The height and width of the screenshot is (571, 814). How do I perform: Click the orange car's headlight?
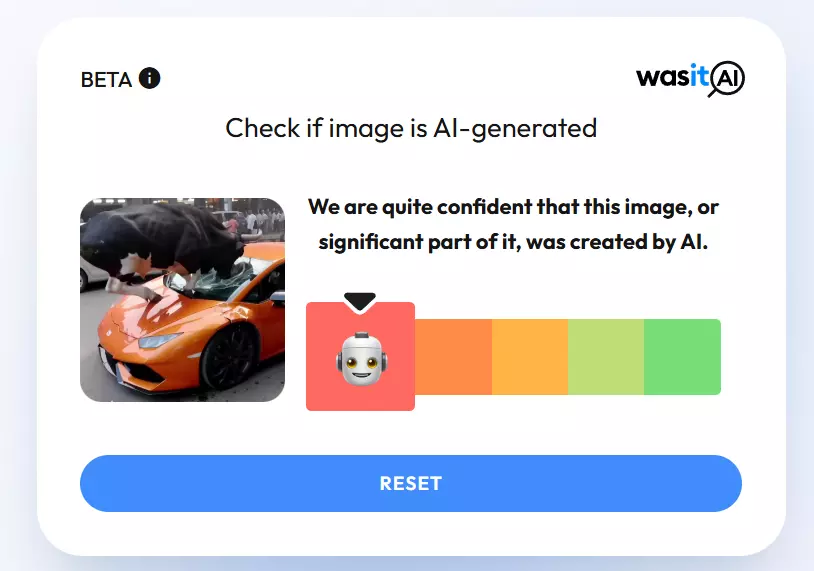click(x=158, y=341)
